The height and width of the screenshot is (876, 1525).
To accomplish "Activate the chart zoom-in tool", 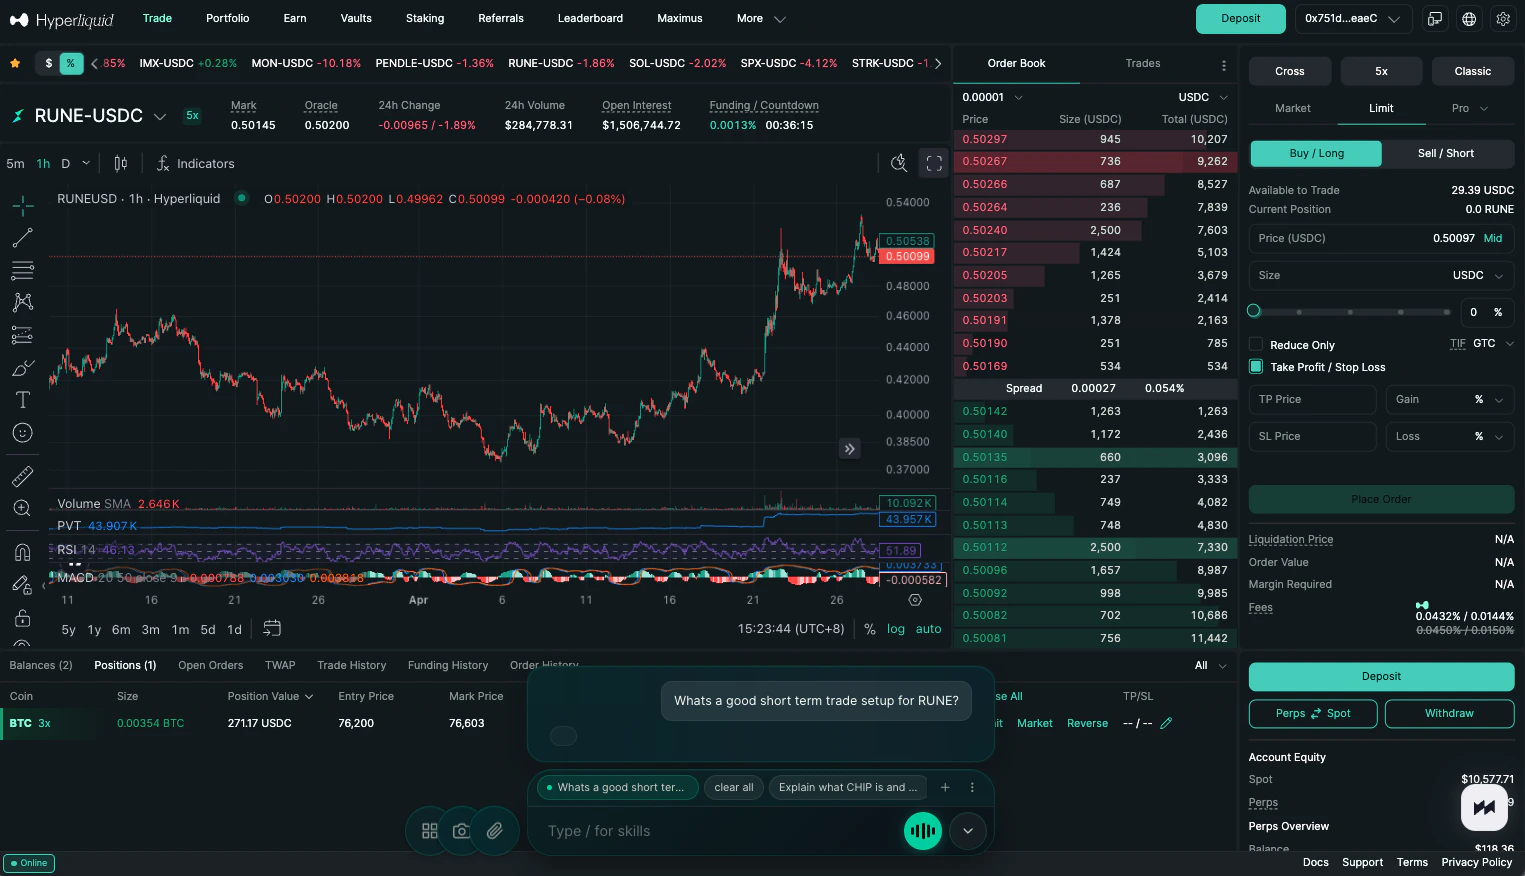I will [x=23, y=508].
